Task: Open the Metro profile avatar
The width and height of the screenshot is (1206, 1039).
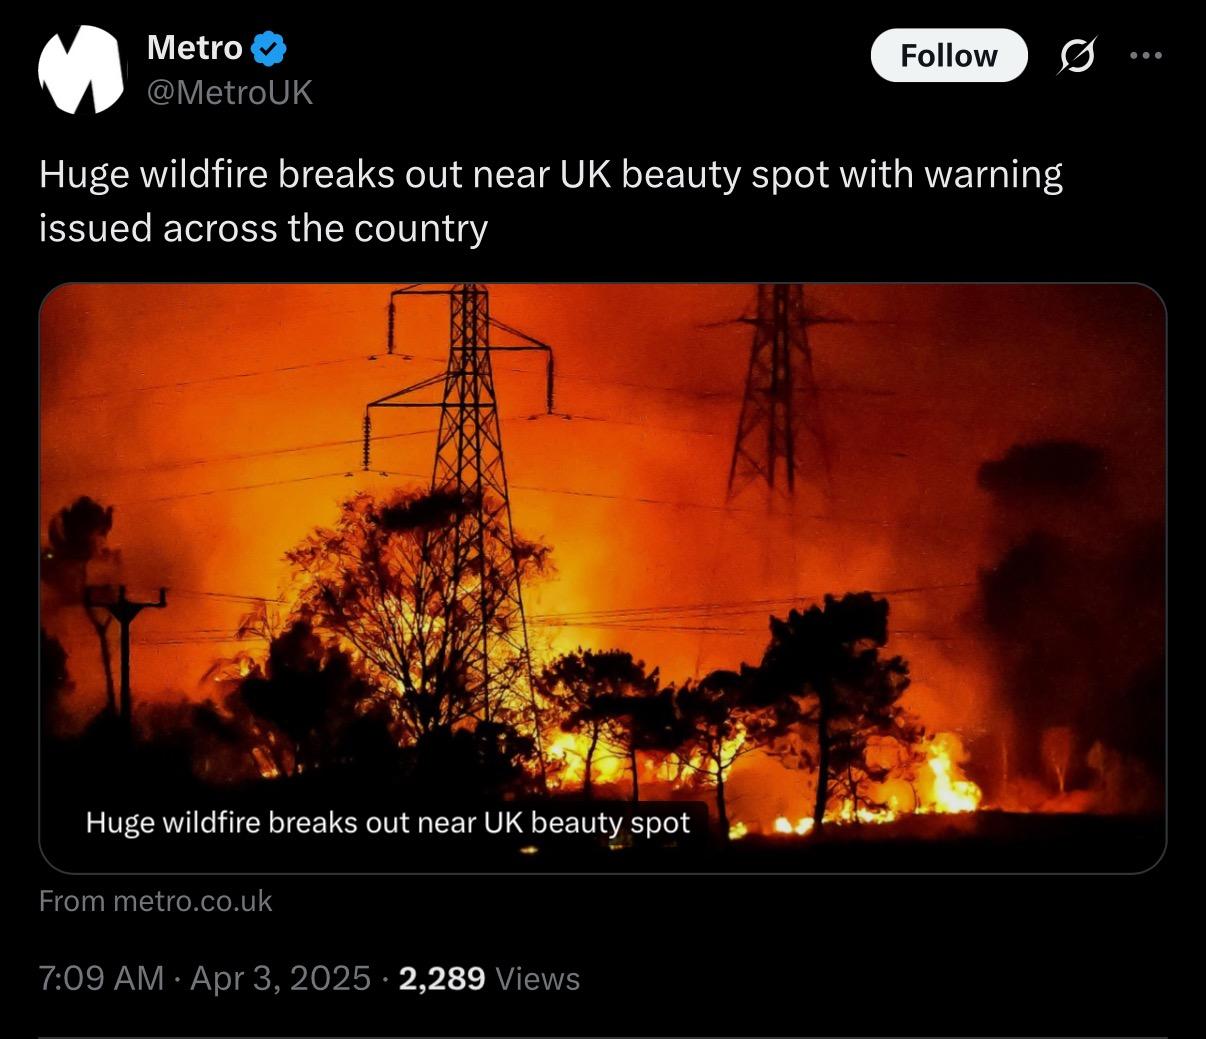Action: click(x=80, y=69)
